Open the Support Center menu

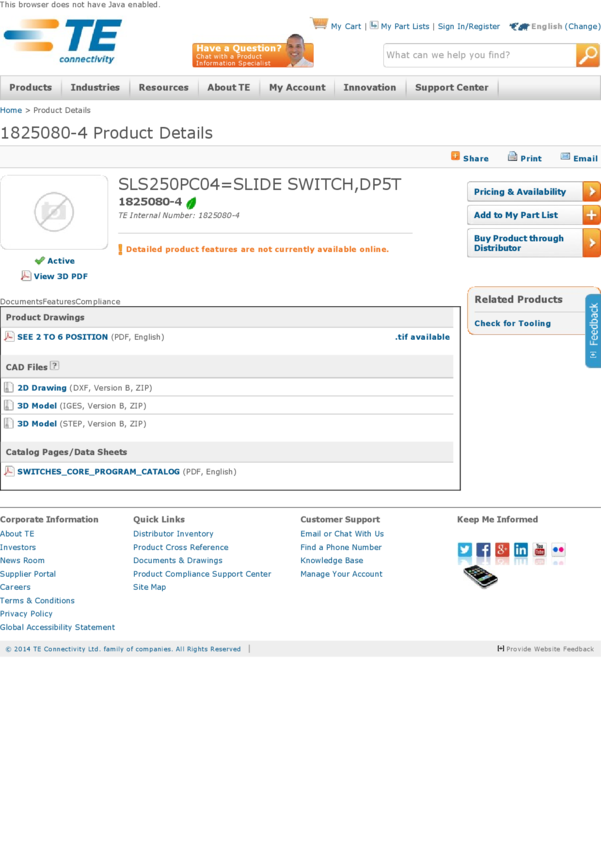click(451, 88)
